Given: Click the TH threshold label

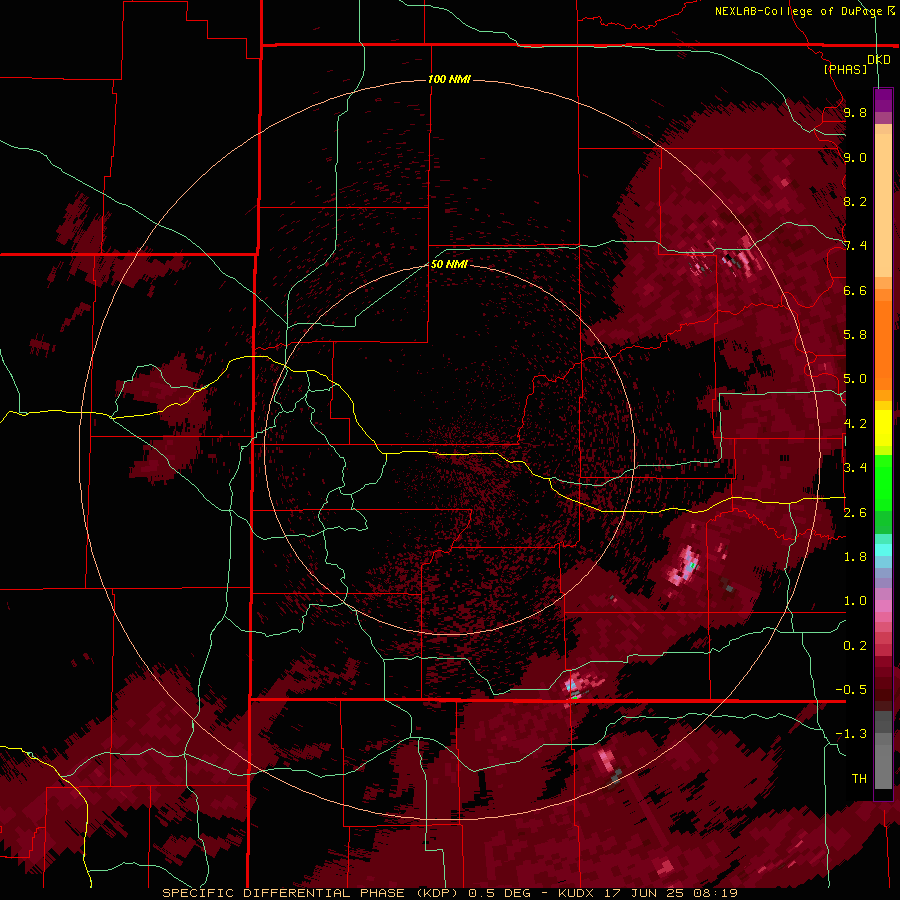Looking at the screenshot, I should [859, 779].
